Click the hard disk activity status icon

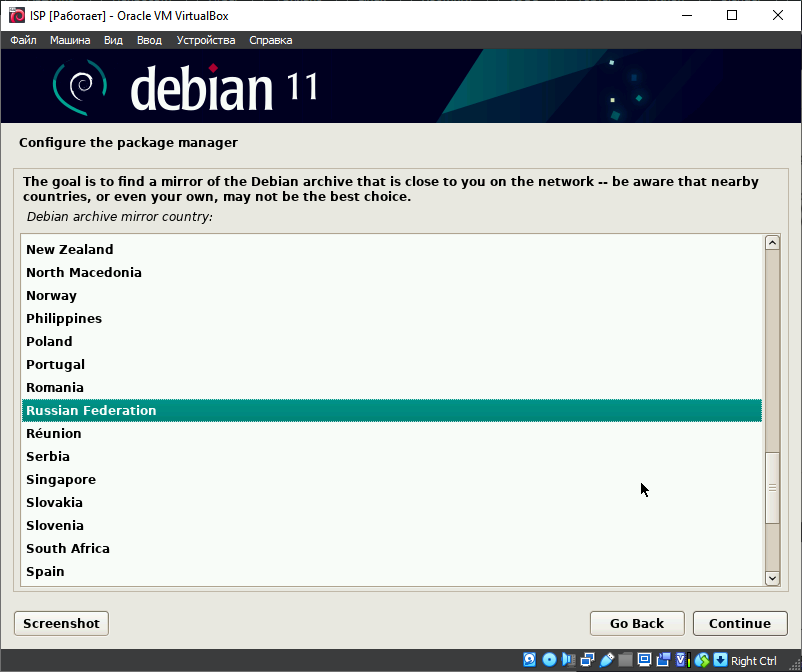(530, 660)
